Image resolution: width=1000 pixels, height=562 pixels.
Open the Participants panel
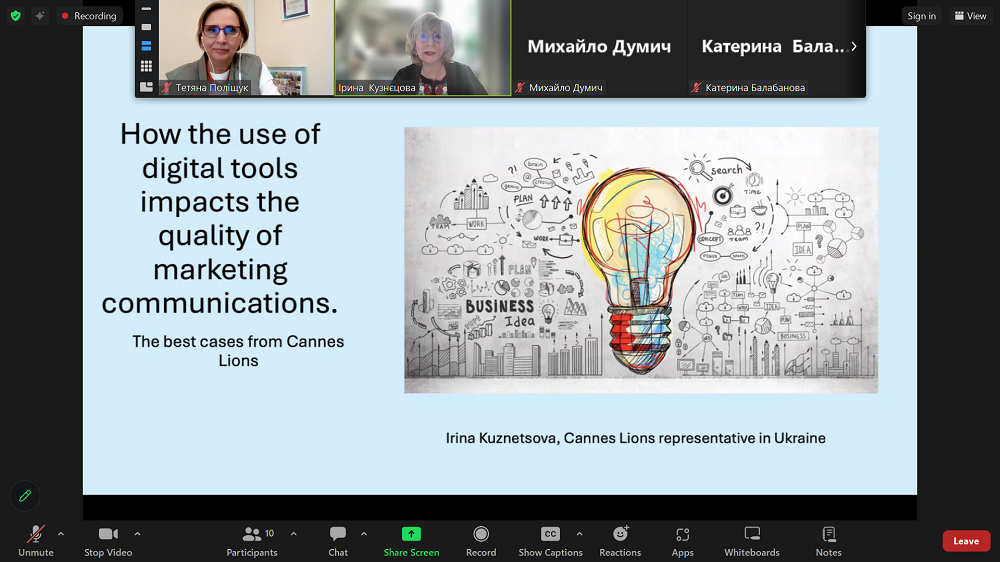click(252, 540)
